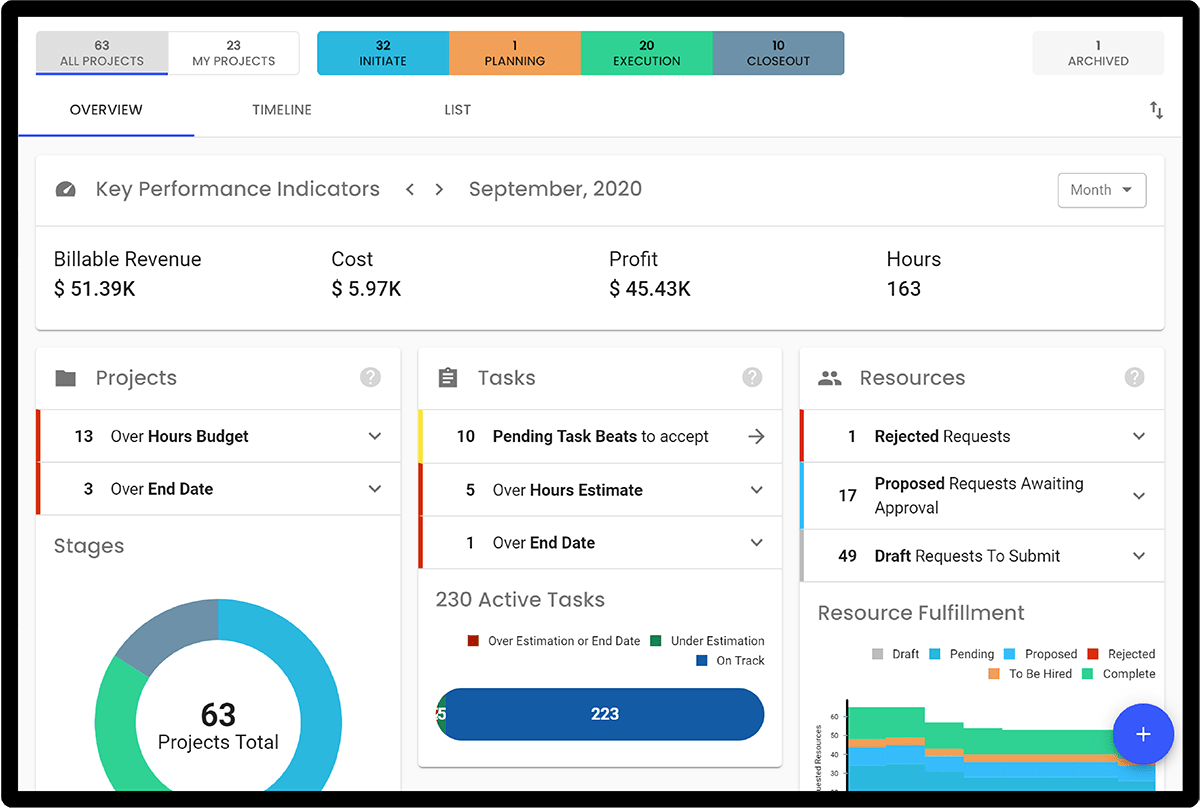Open Archived projects
Screen dimensions: 1200x810
pyautogui.click(x=1098, y=53)
